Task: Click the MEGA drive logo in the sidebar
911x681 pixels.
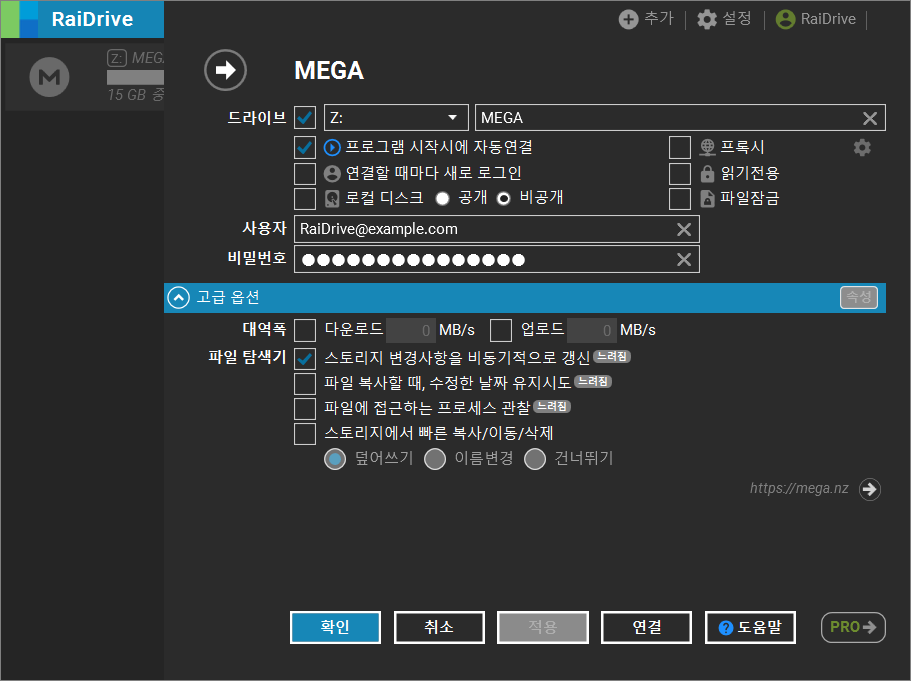Action: coord(49,77)
